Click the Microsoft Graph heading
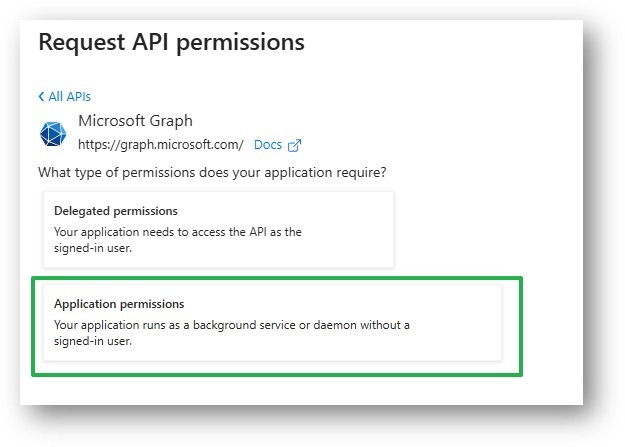Screen dimensions: 625x447 (x=135, y=121)
